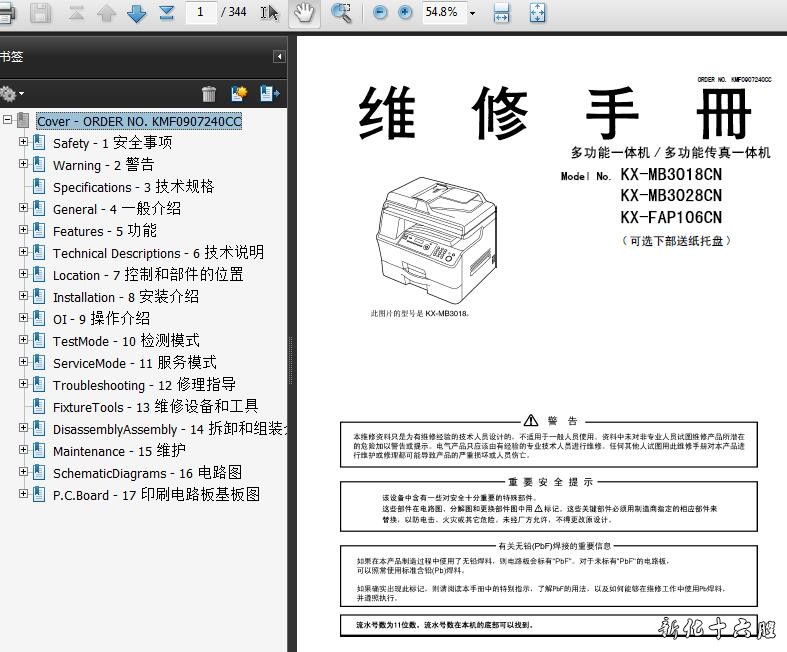Click the page number input field
This screenshot has height=652, width=787.
[201, 13]
